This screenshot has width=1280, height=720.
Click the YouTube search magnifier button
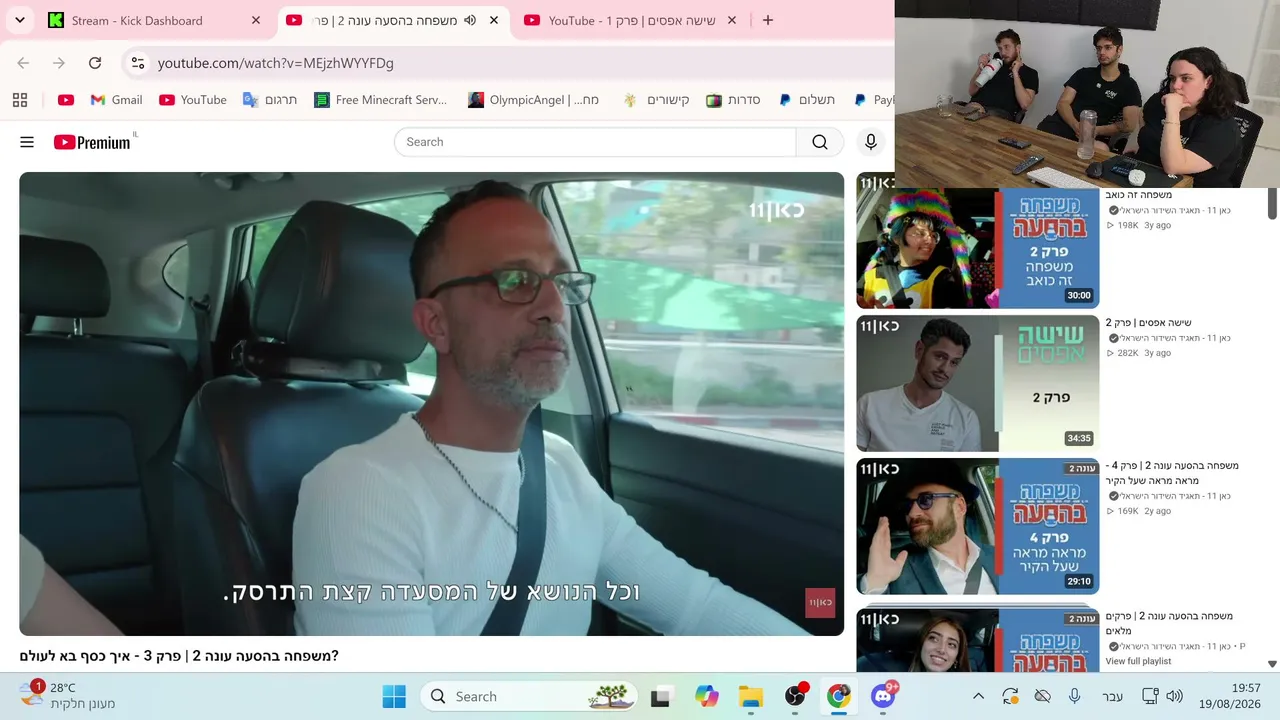[x=820, y=142]
